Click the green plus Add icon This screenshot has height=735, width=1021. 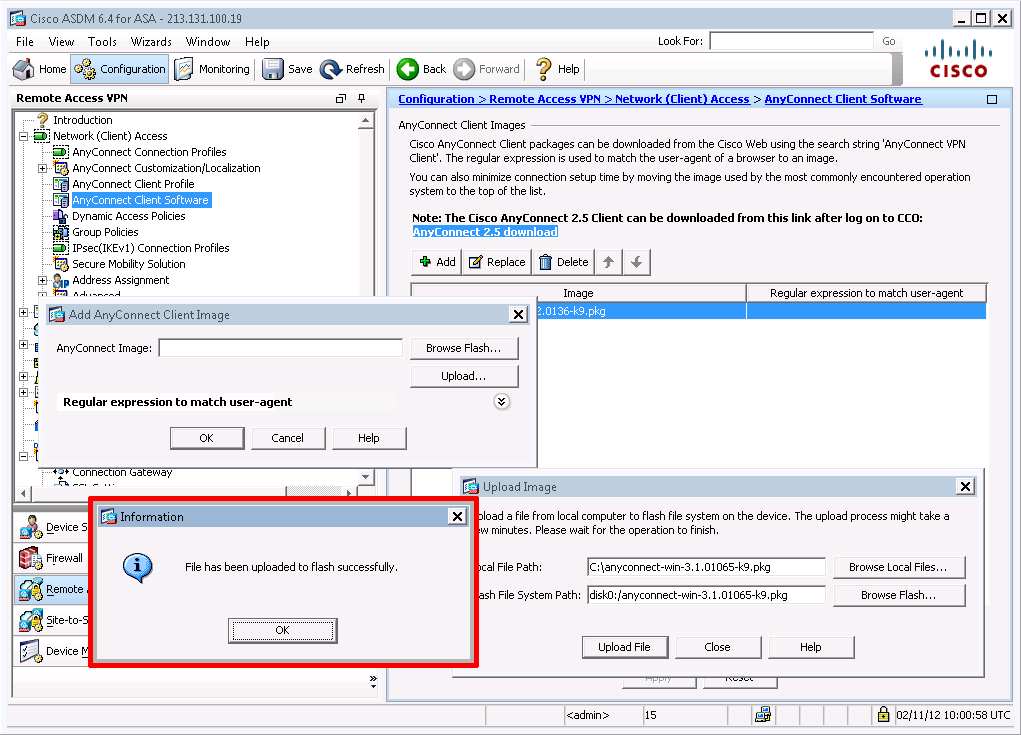point(425,262)
